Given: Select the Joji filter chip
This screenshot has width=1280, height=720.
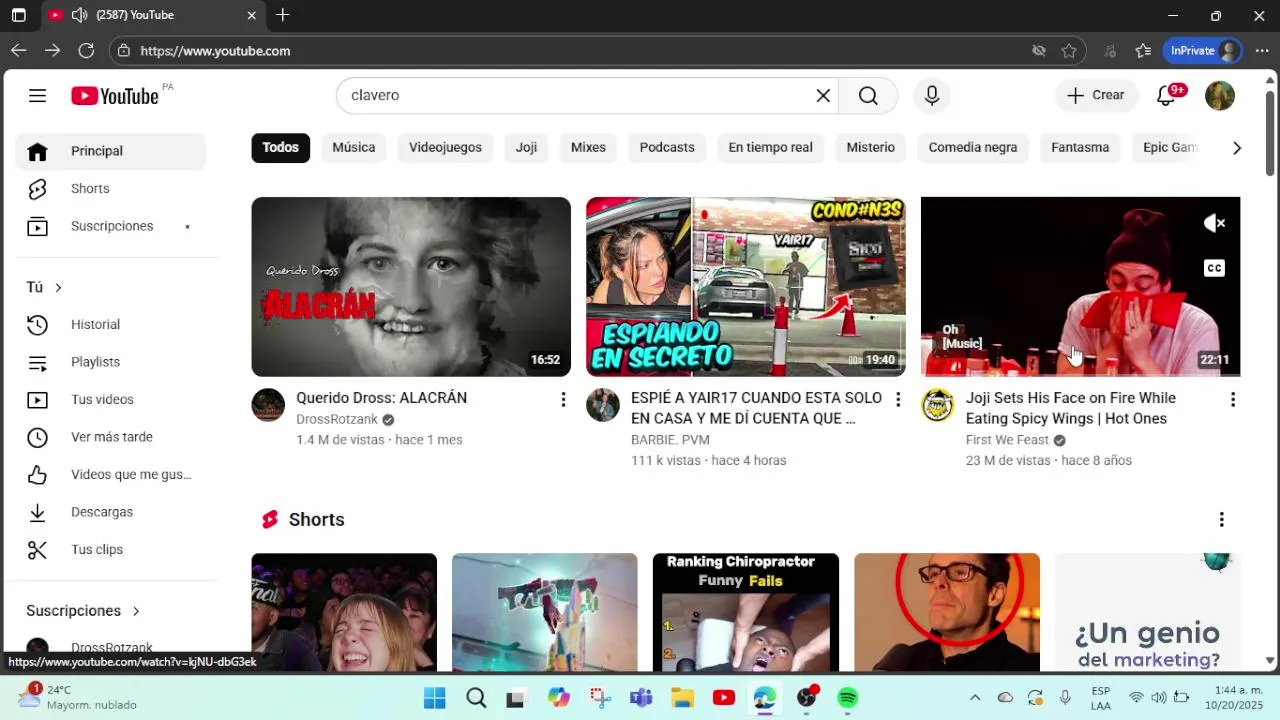Looking at the screenshot, I should 526,147.
